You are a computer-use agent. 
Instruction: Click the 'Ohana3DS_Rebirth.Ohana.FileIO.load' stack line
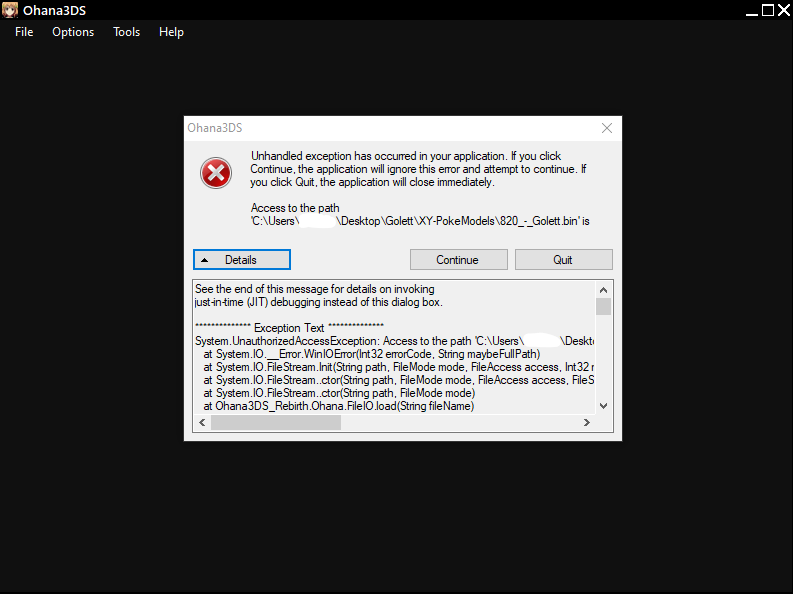click(339, 406)
